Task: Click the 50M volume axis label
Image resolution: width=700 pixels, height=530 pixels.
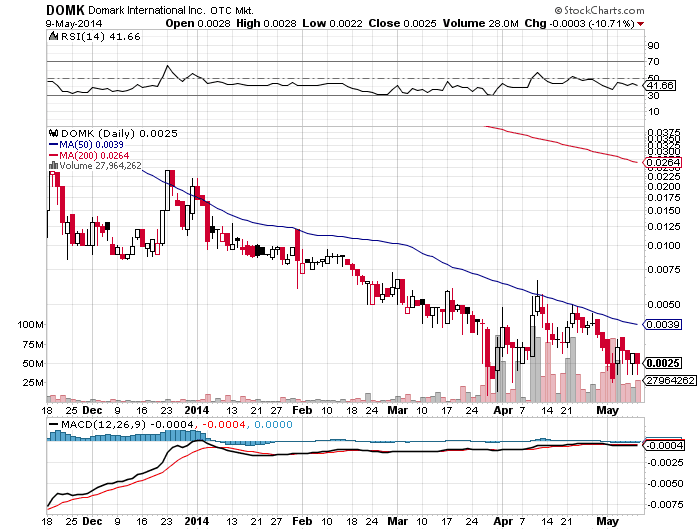Action: pos(33,363)
